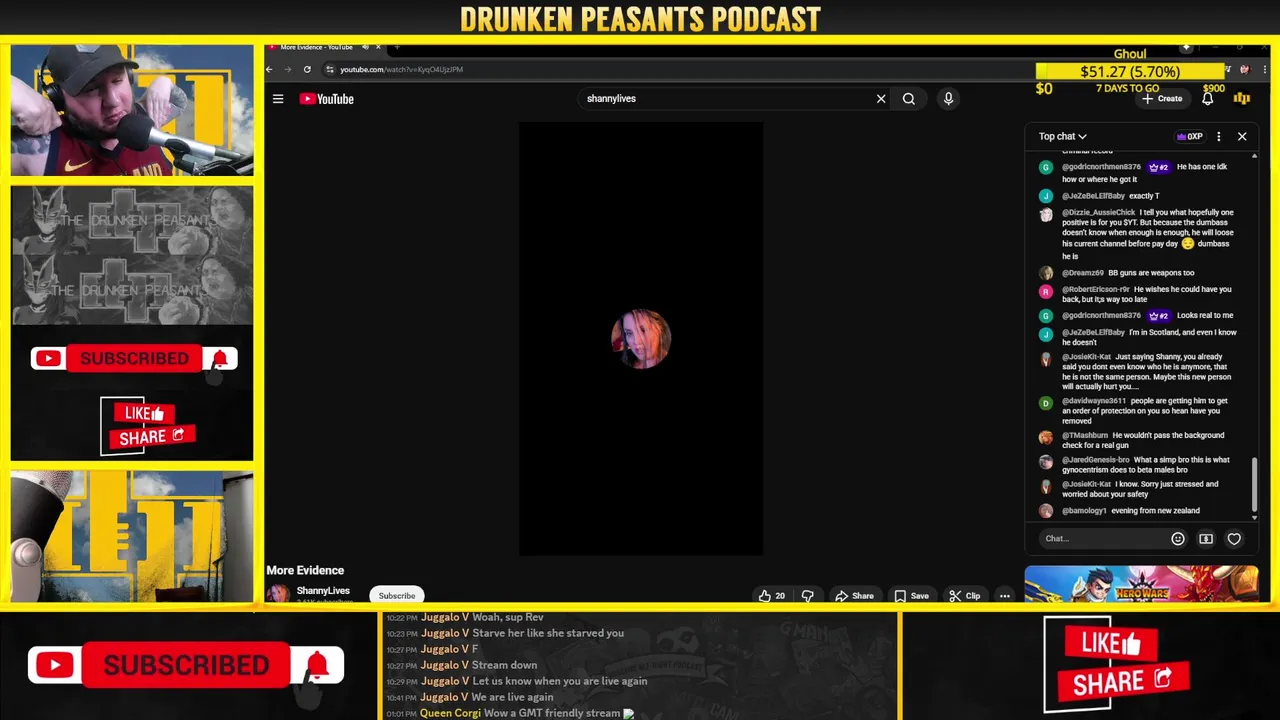The height and width of the screenshot is (720, 1280).
Task: Click the bell on the bottom SUBSCRIBED overlay
Action: pyautogui.click(x=317, y=666)
